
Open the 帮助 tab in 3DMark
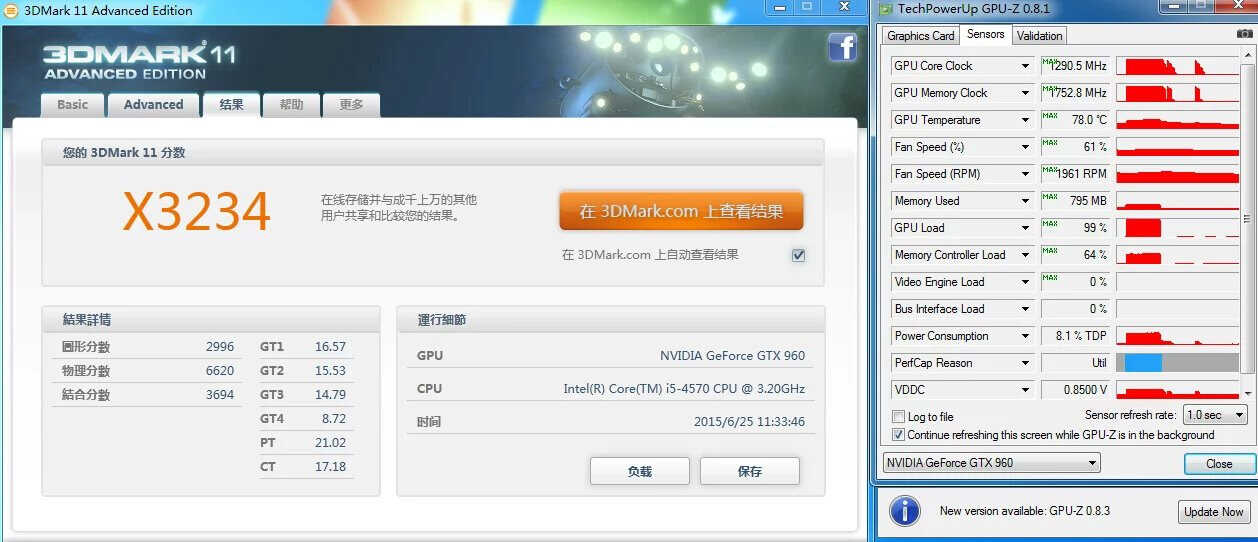click(x=291, y=104)
